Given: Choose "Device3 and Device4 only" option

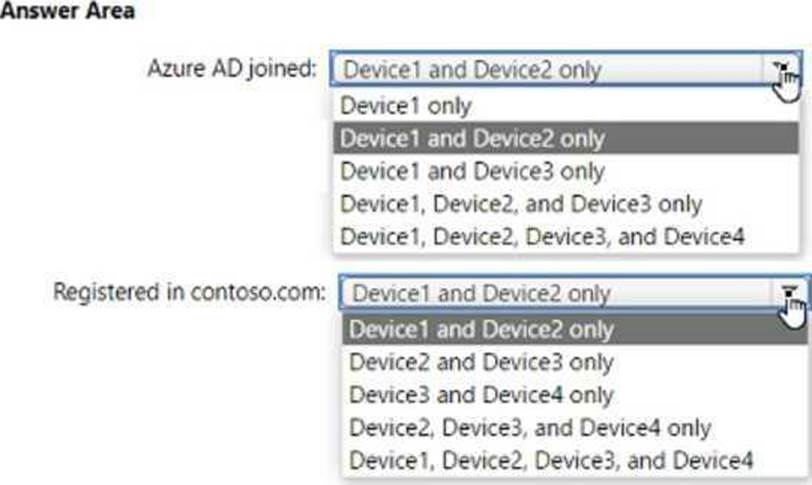Looking at the screenshot, I should point(481,395).
